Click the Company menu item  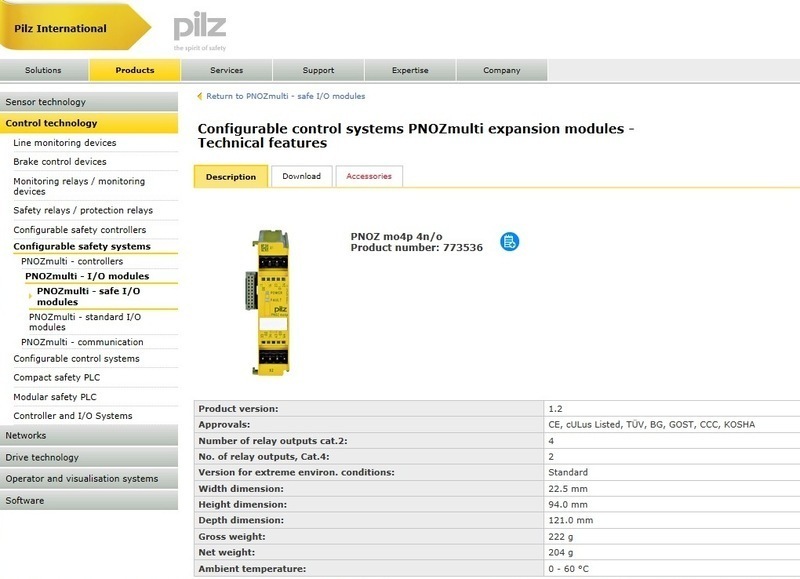pyautogui.click(x=501, y=70)
